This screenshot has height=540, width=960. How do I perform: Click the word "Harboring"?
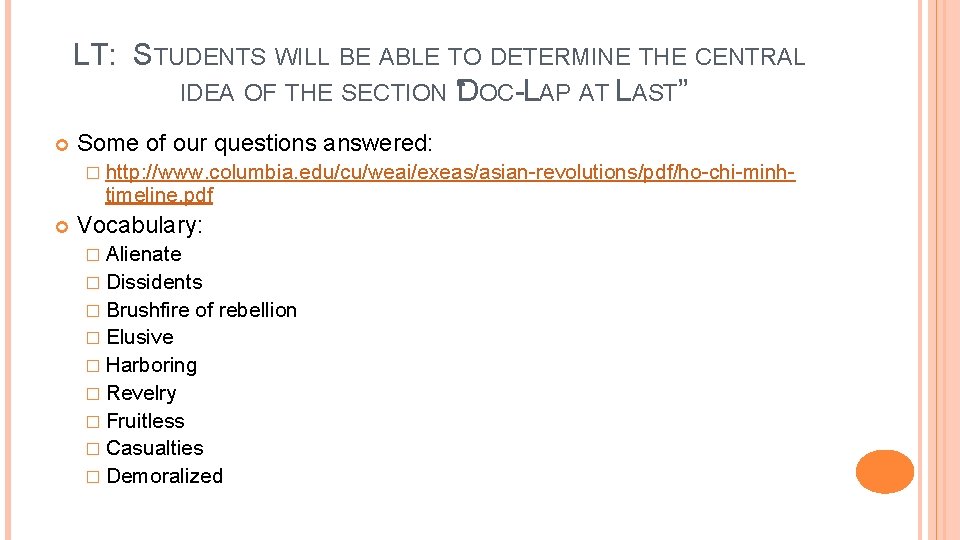coord(151,365)
